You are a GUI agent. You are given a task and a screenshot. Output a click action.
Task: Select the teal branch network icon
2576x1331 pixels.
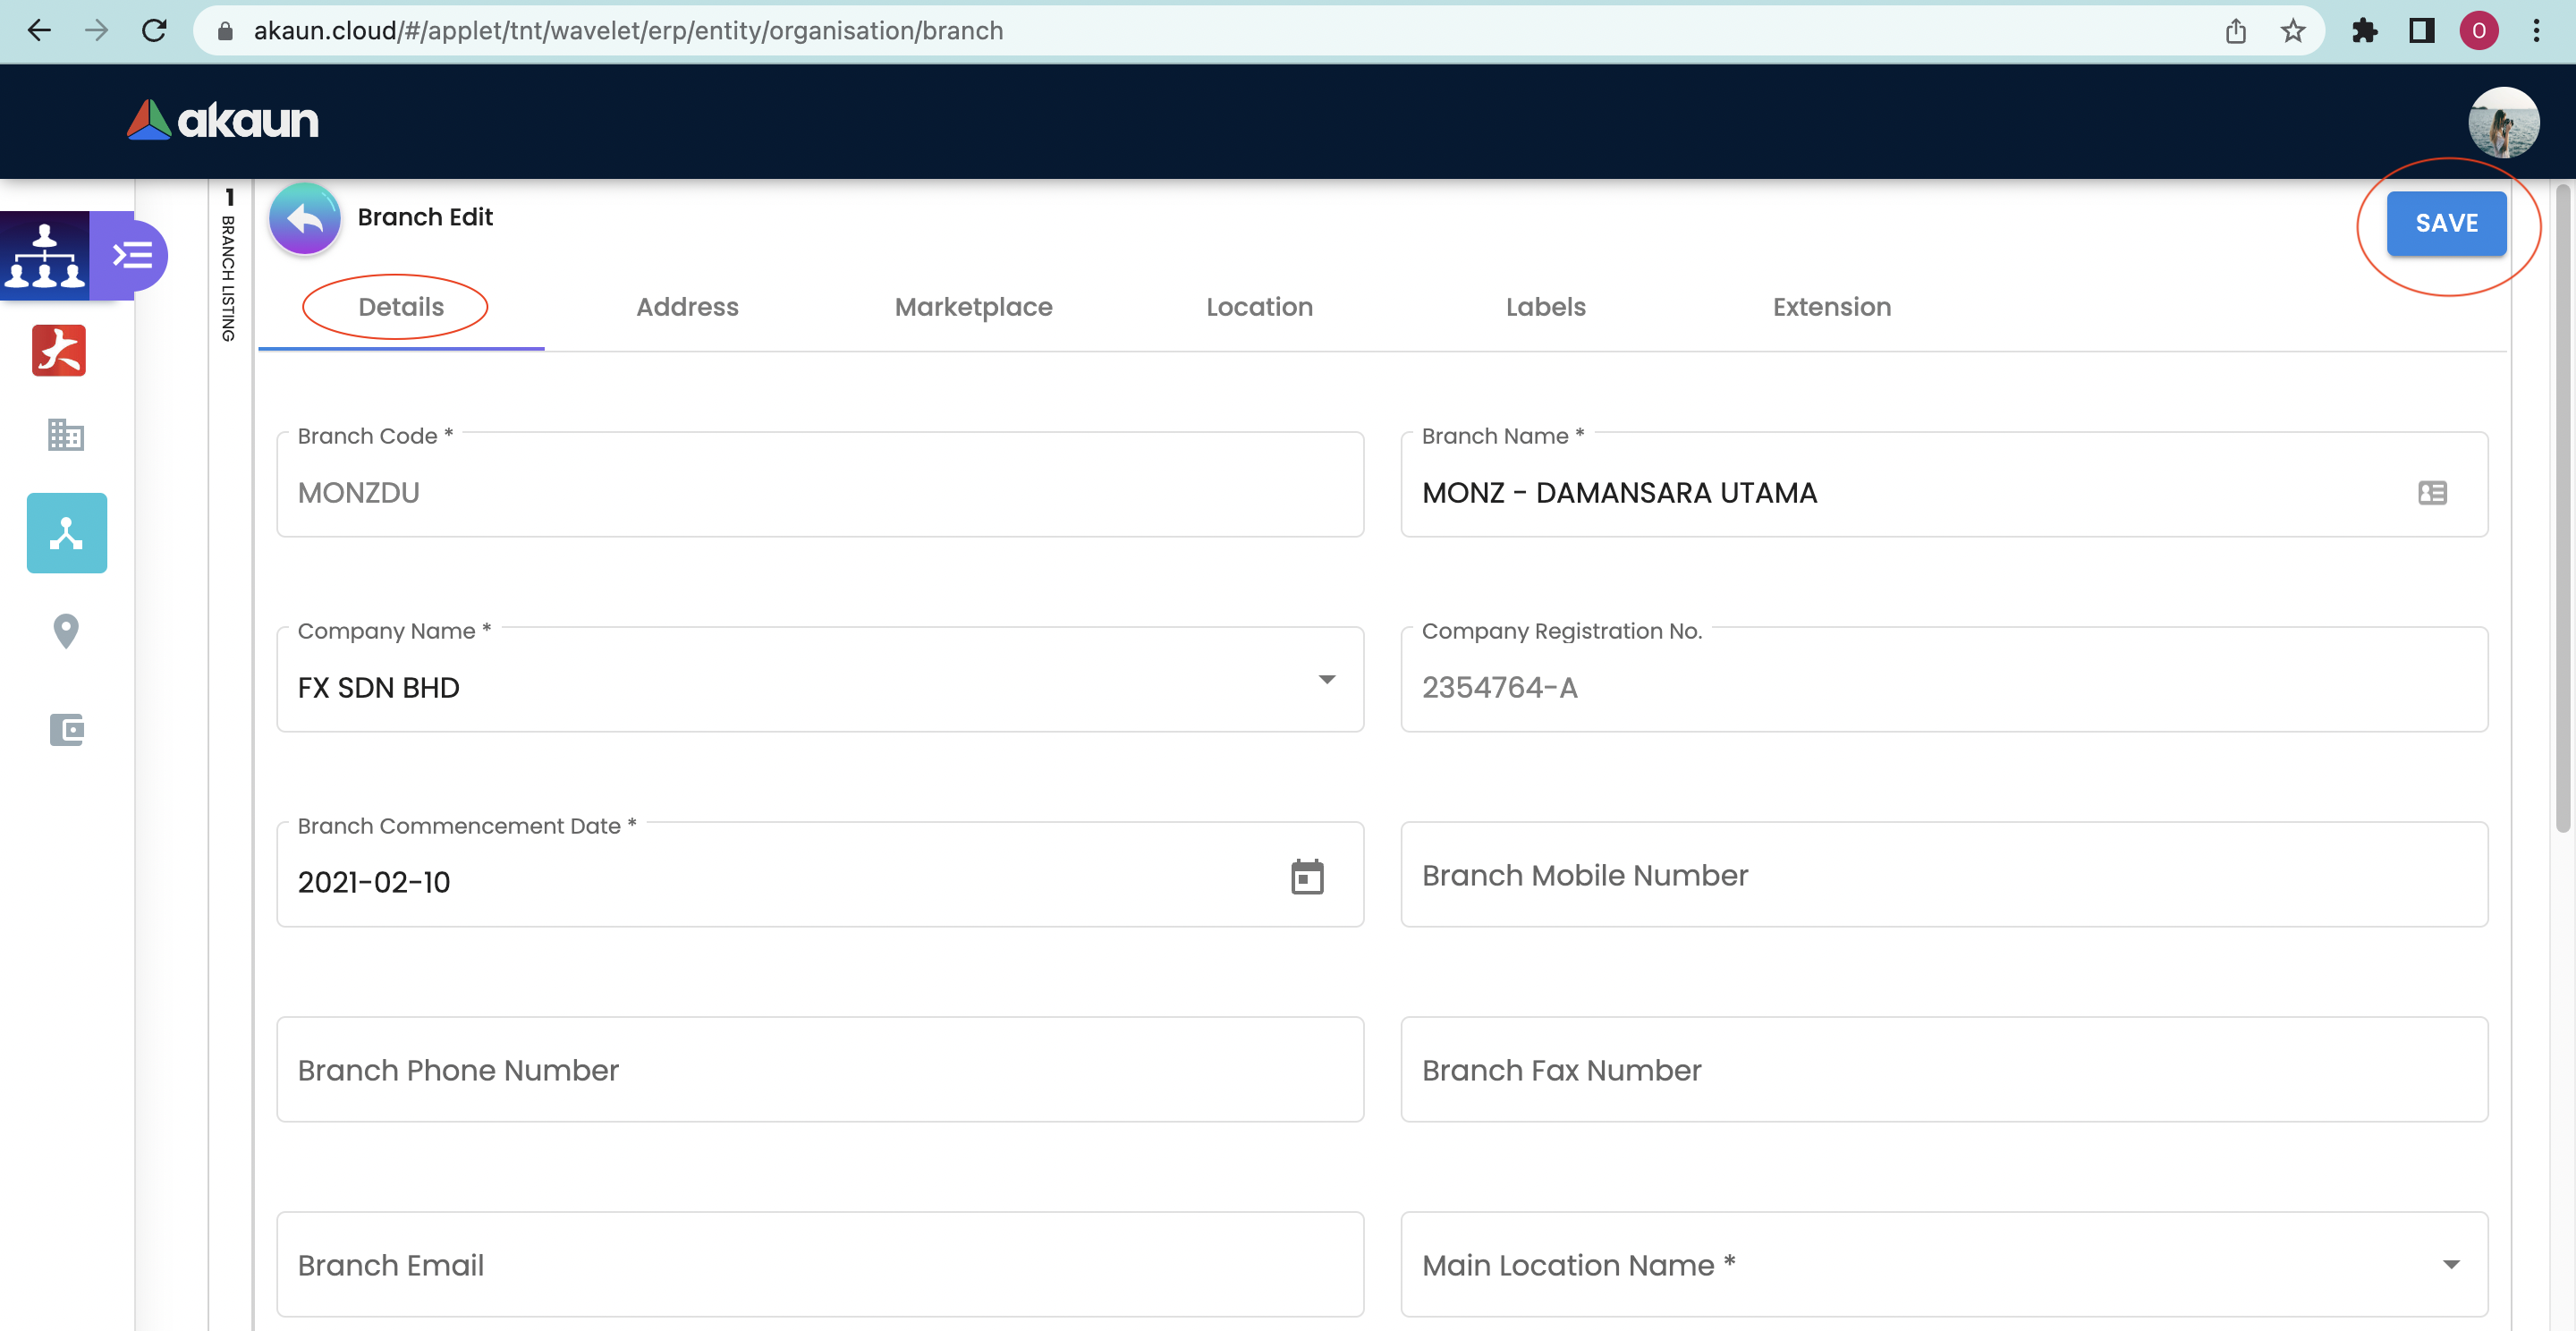[x=66, y=533]
